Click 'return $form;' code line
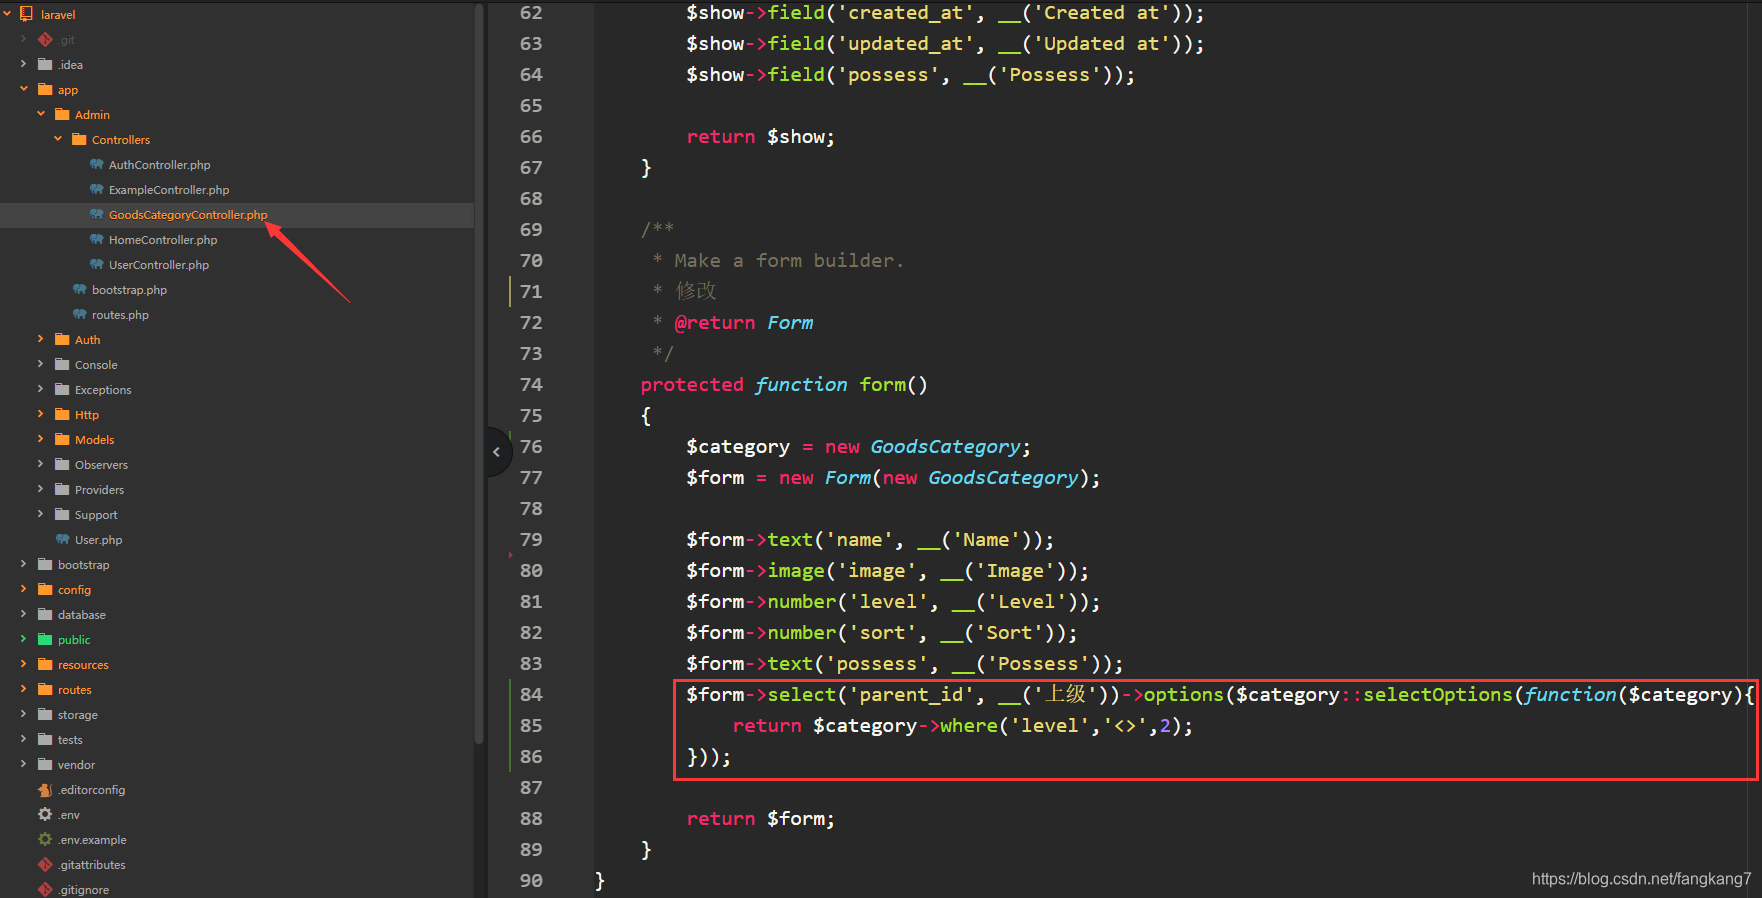This screenshot has height=898, width=1762. pos(760,819)
